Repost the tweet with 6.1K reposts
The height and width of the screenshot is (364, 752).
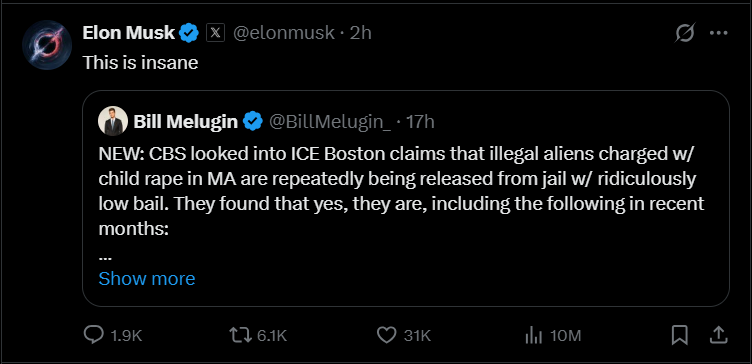(x=258, y=335)
